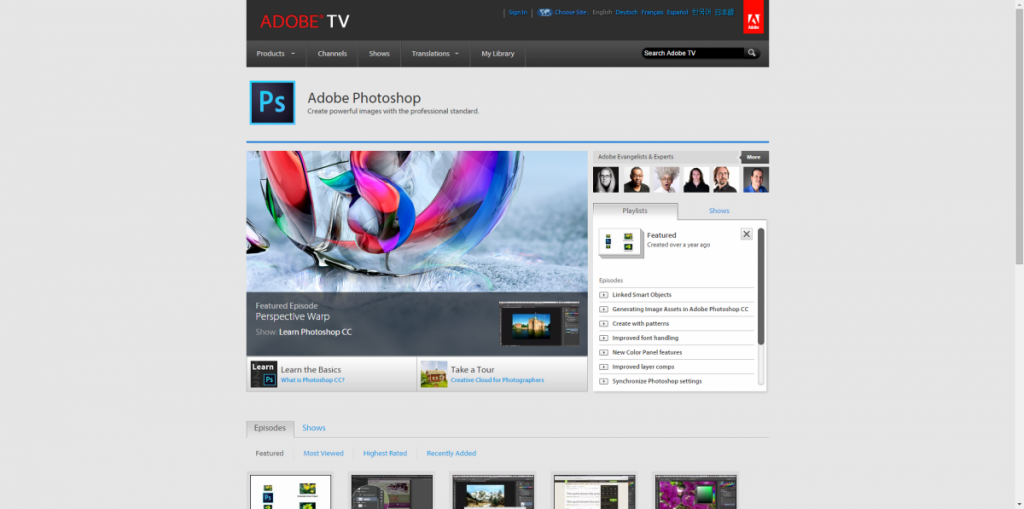This screenshot has width=1024, height=509.
Task: Click the Learn Ps basics icon
Action: pos(264,374)
